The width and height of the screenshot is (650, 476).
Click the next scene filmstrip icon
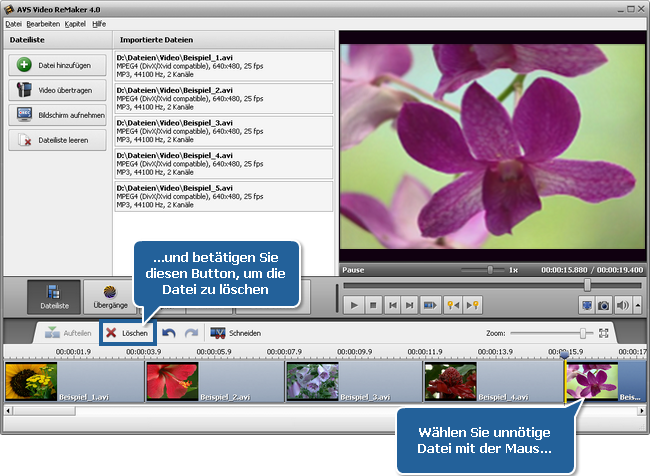coord(430,305)
